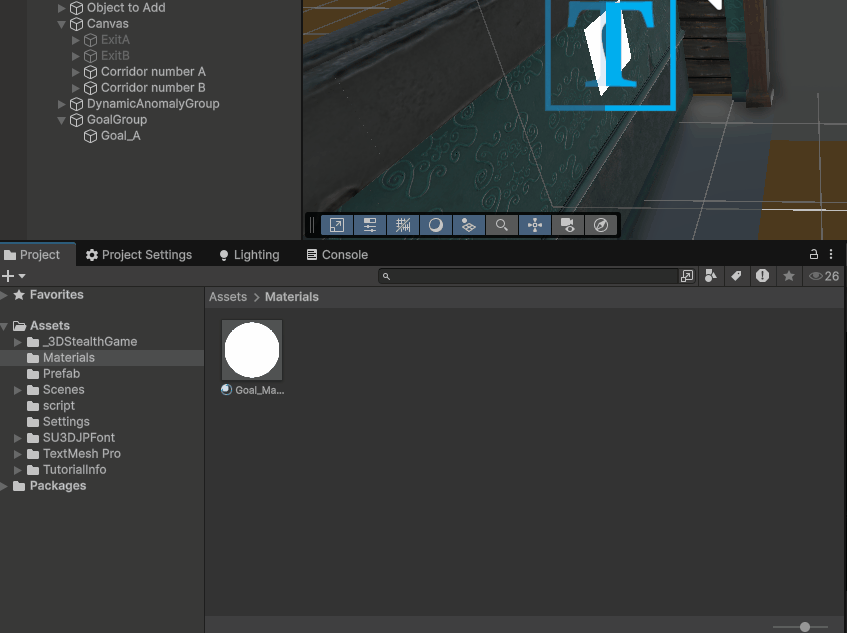Select the Goal_Ma material thumbnail
This screenshot has width=847, height=633.
click(x=252, y=351)
